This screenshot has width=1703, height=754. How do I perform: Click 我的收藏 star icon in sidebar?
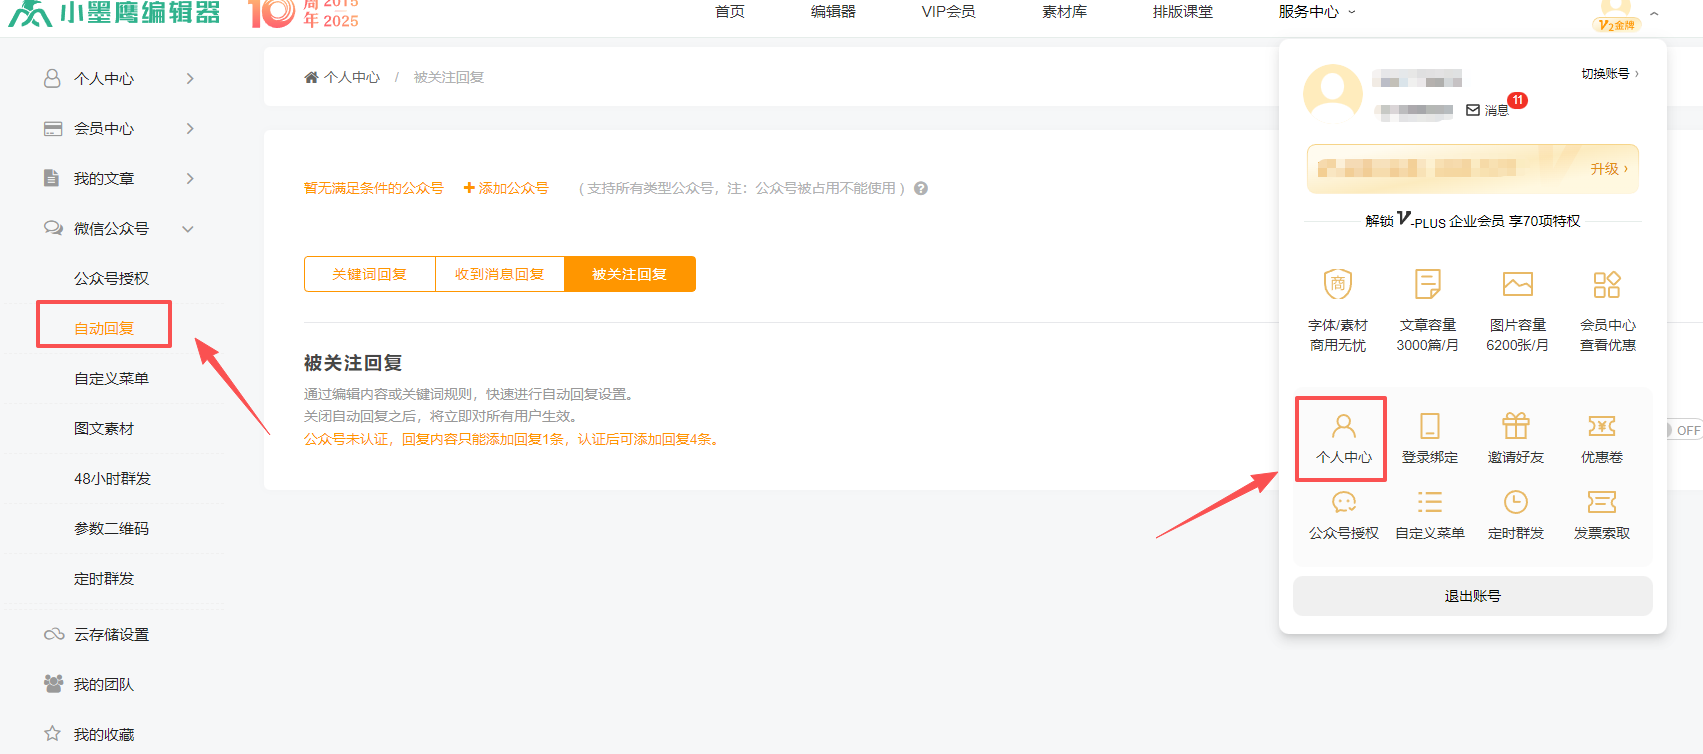52,733
